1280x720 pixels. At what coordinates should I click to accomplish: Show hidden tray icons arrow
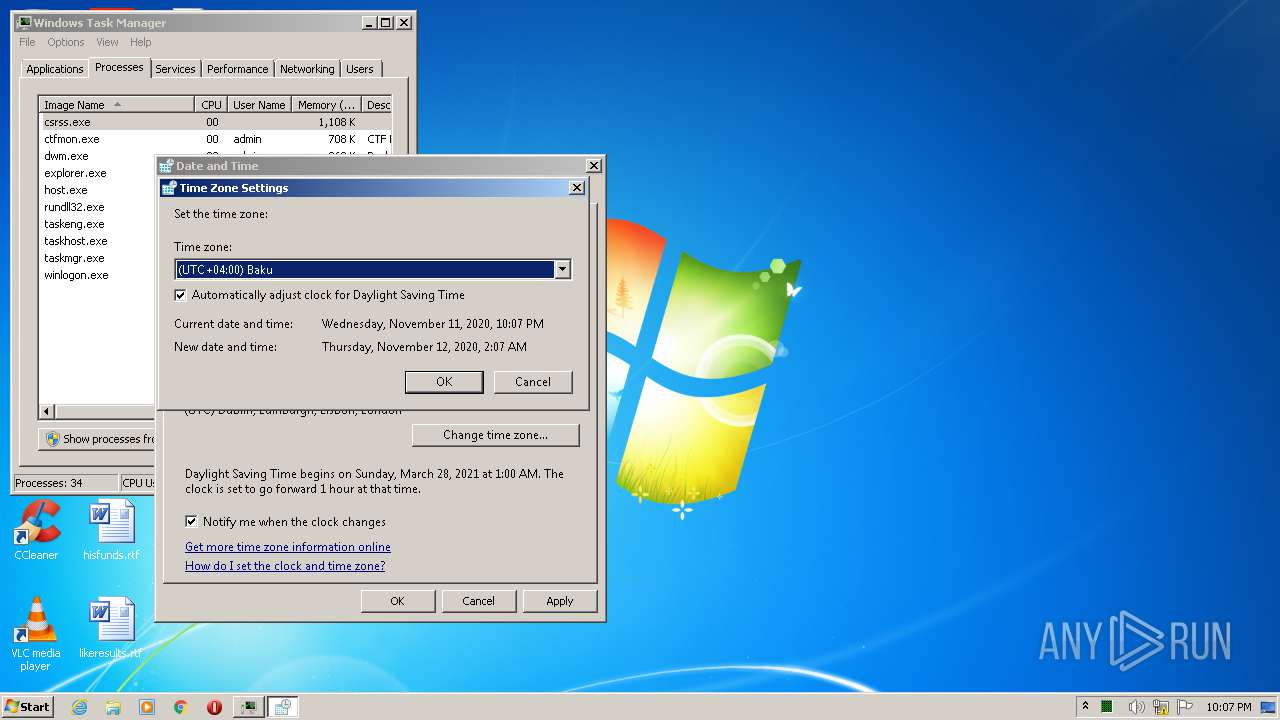(1085, 707)
